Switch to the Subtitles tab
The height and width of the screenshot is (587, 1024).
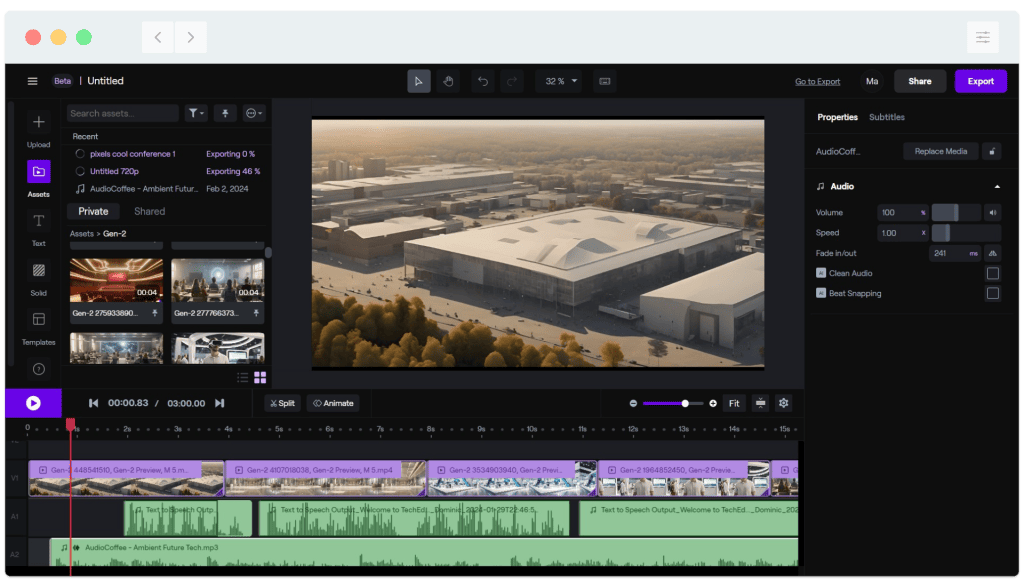point(886,117)
